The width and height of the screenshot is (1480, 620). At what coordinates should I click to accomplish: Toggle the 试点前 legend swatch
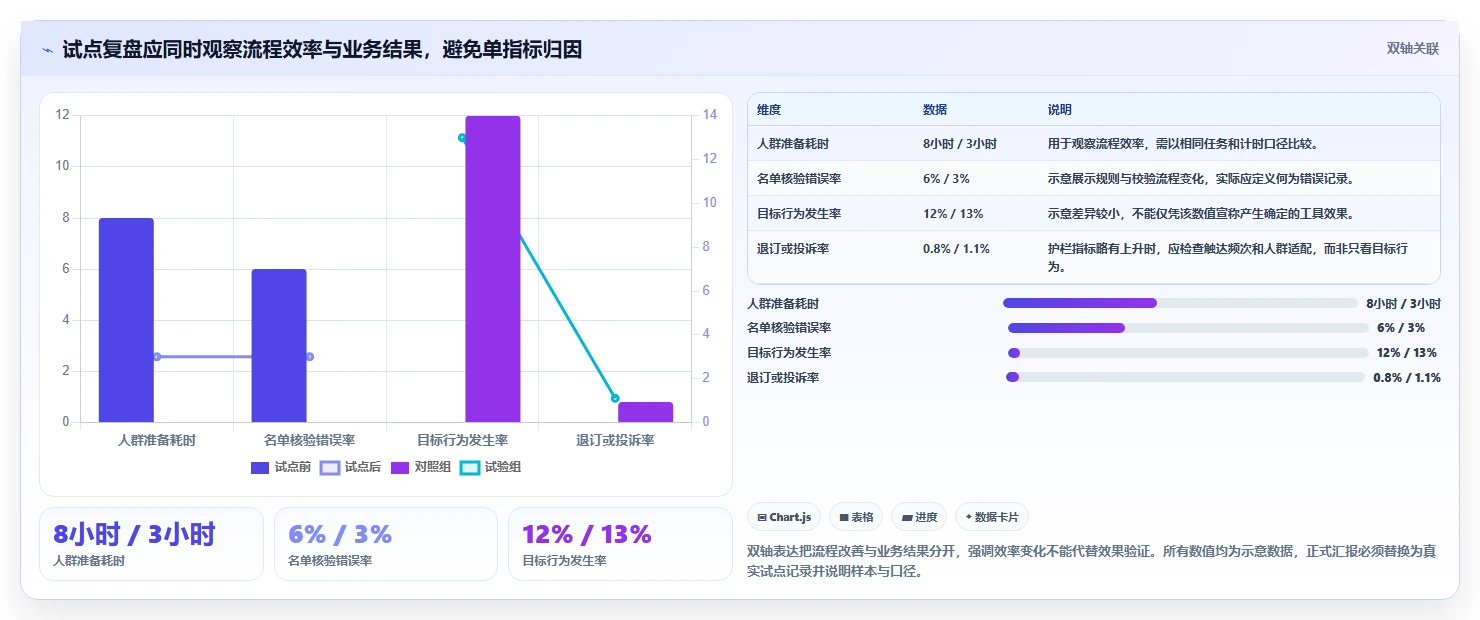[260, 467]
